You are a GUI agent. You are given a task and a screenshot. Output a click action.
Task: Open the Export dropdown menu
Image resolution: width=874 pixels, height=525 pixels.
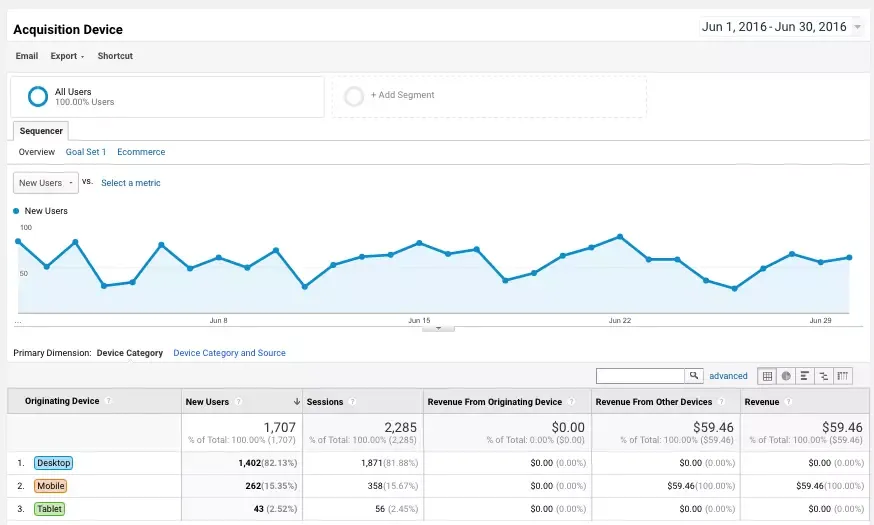(x=67, y=56)
